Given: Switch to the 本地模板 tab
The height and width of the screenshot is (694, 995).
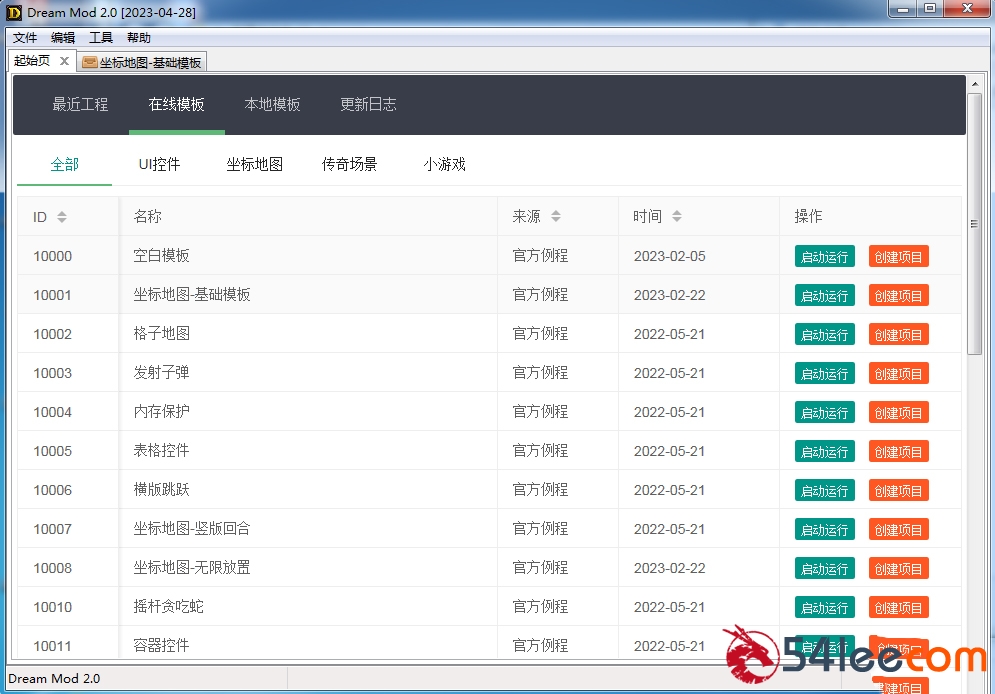Looking at the screenshot, I should coord(272,104).
